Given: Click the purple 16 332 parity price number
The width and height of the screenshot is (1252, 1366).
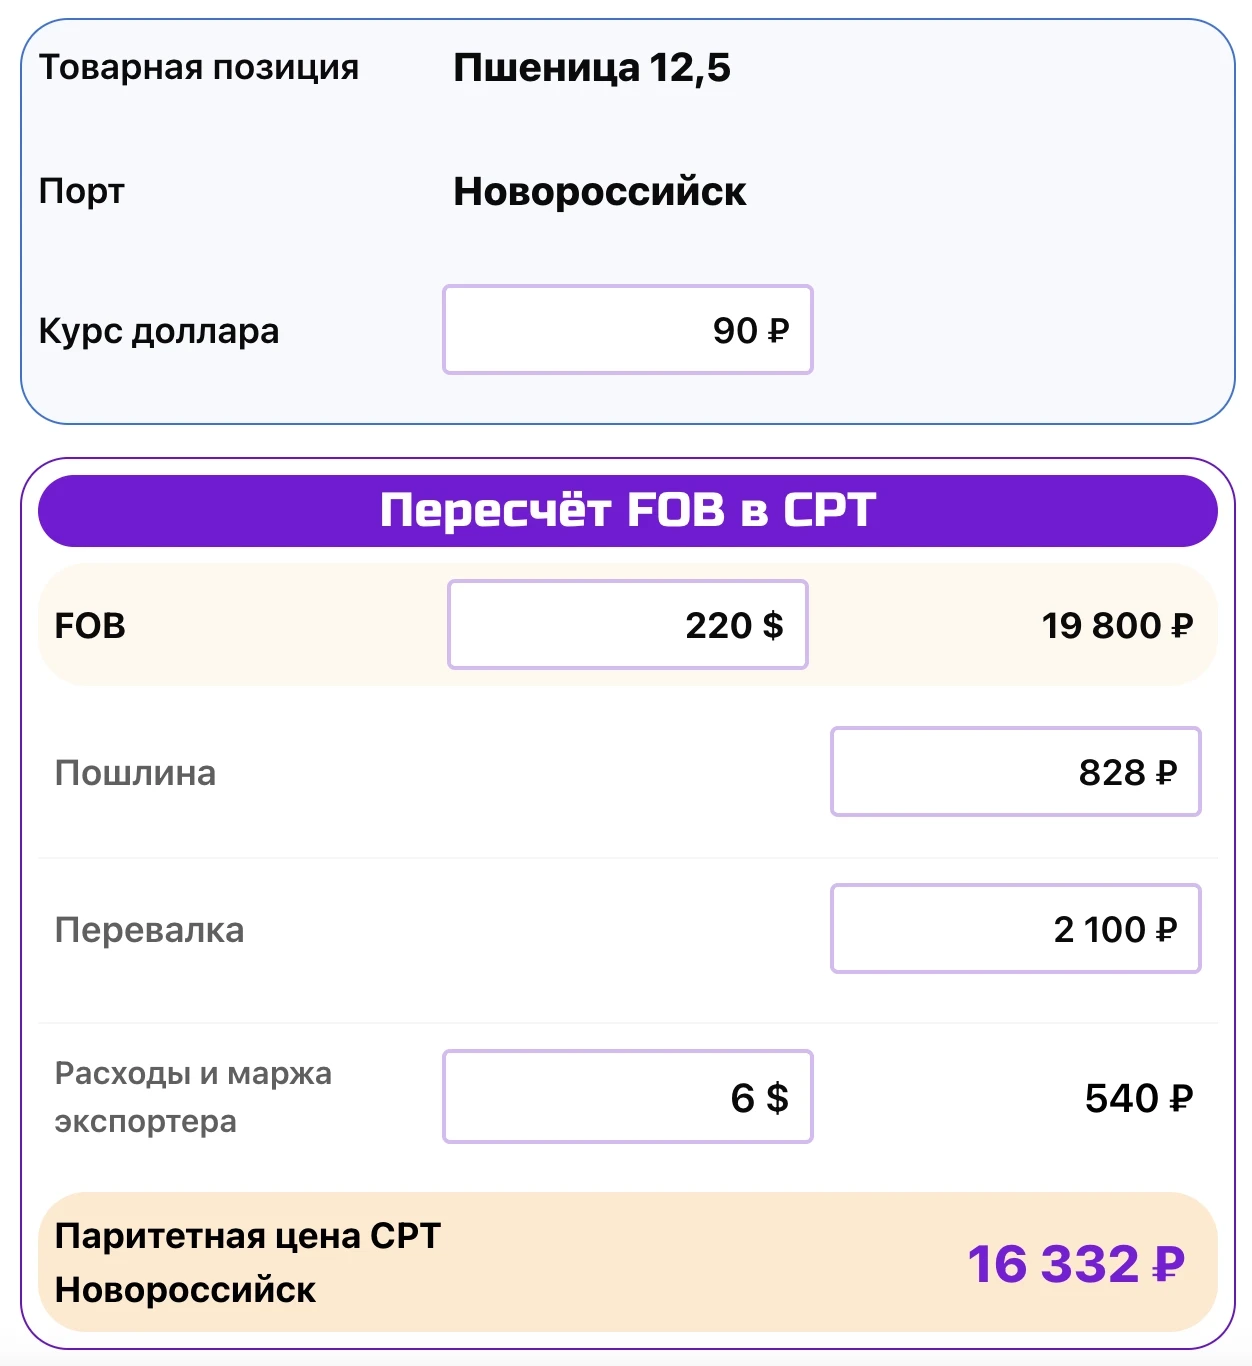Looking at the screenshot, I should [1053, 1264].
